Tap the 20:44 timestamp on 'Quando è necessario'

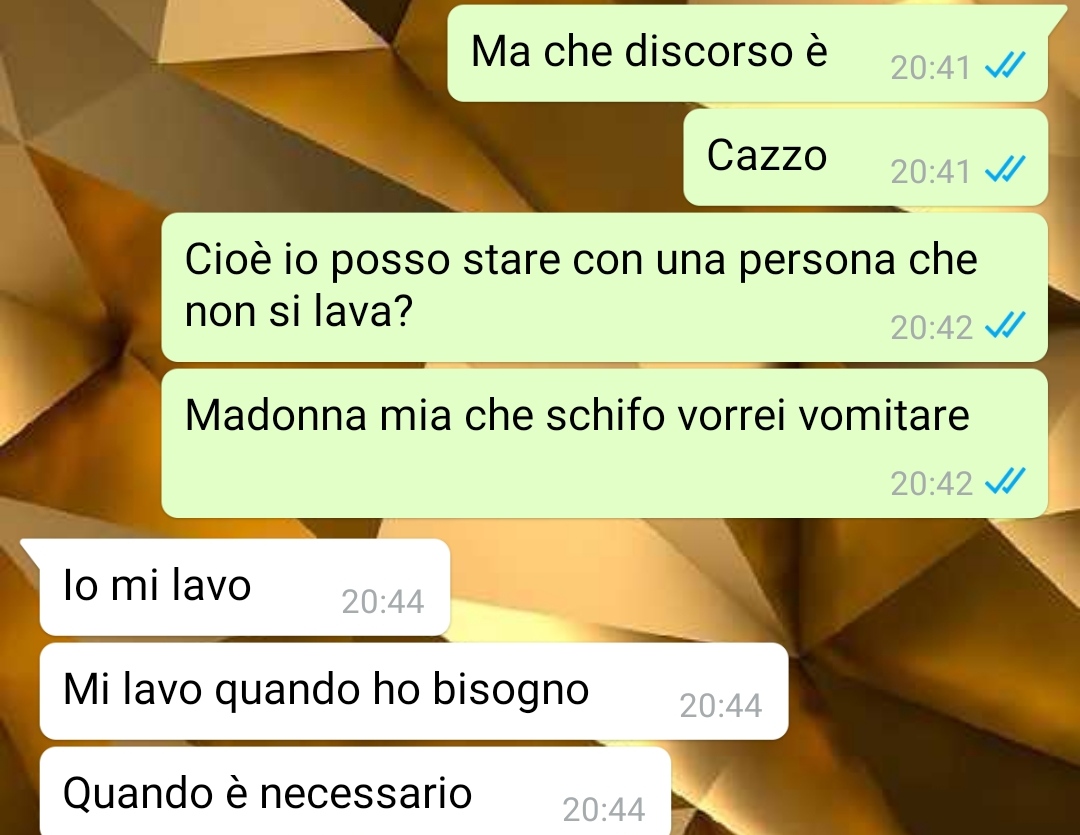point(603,810)
